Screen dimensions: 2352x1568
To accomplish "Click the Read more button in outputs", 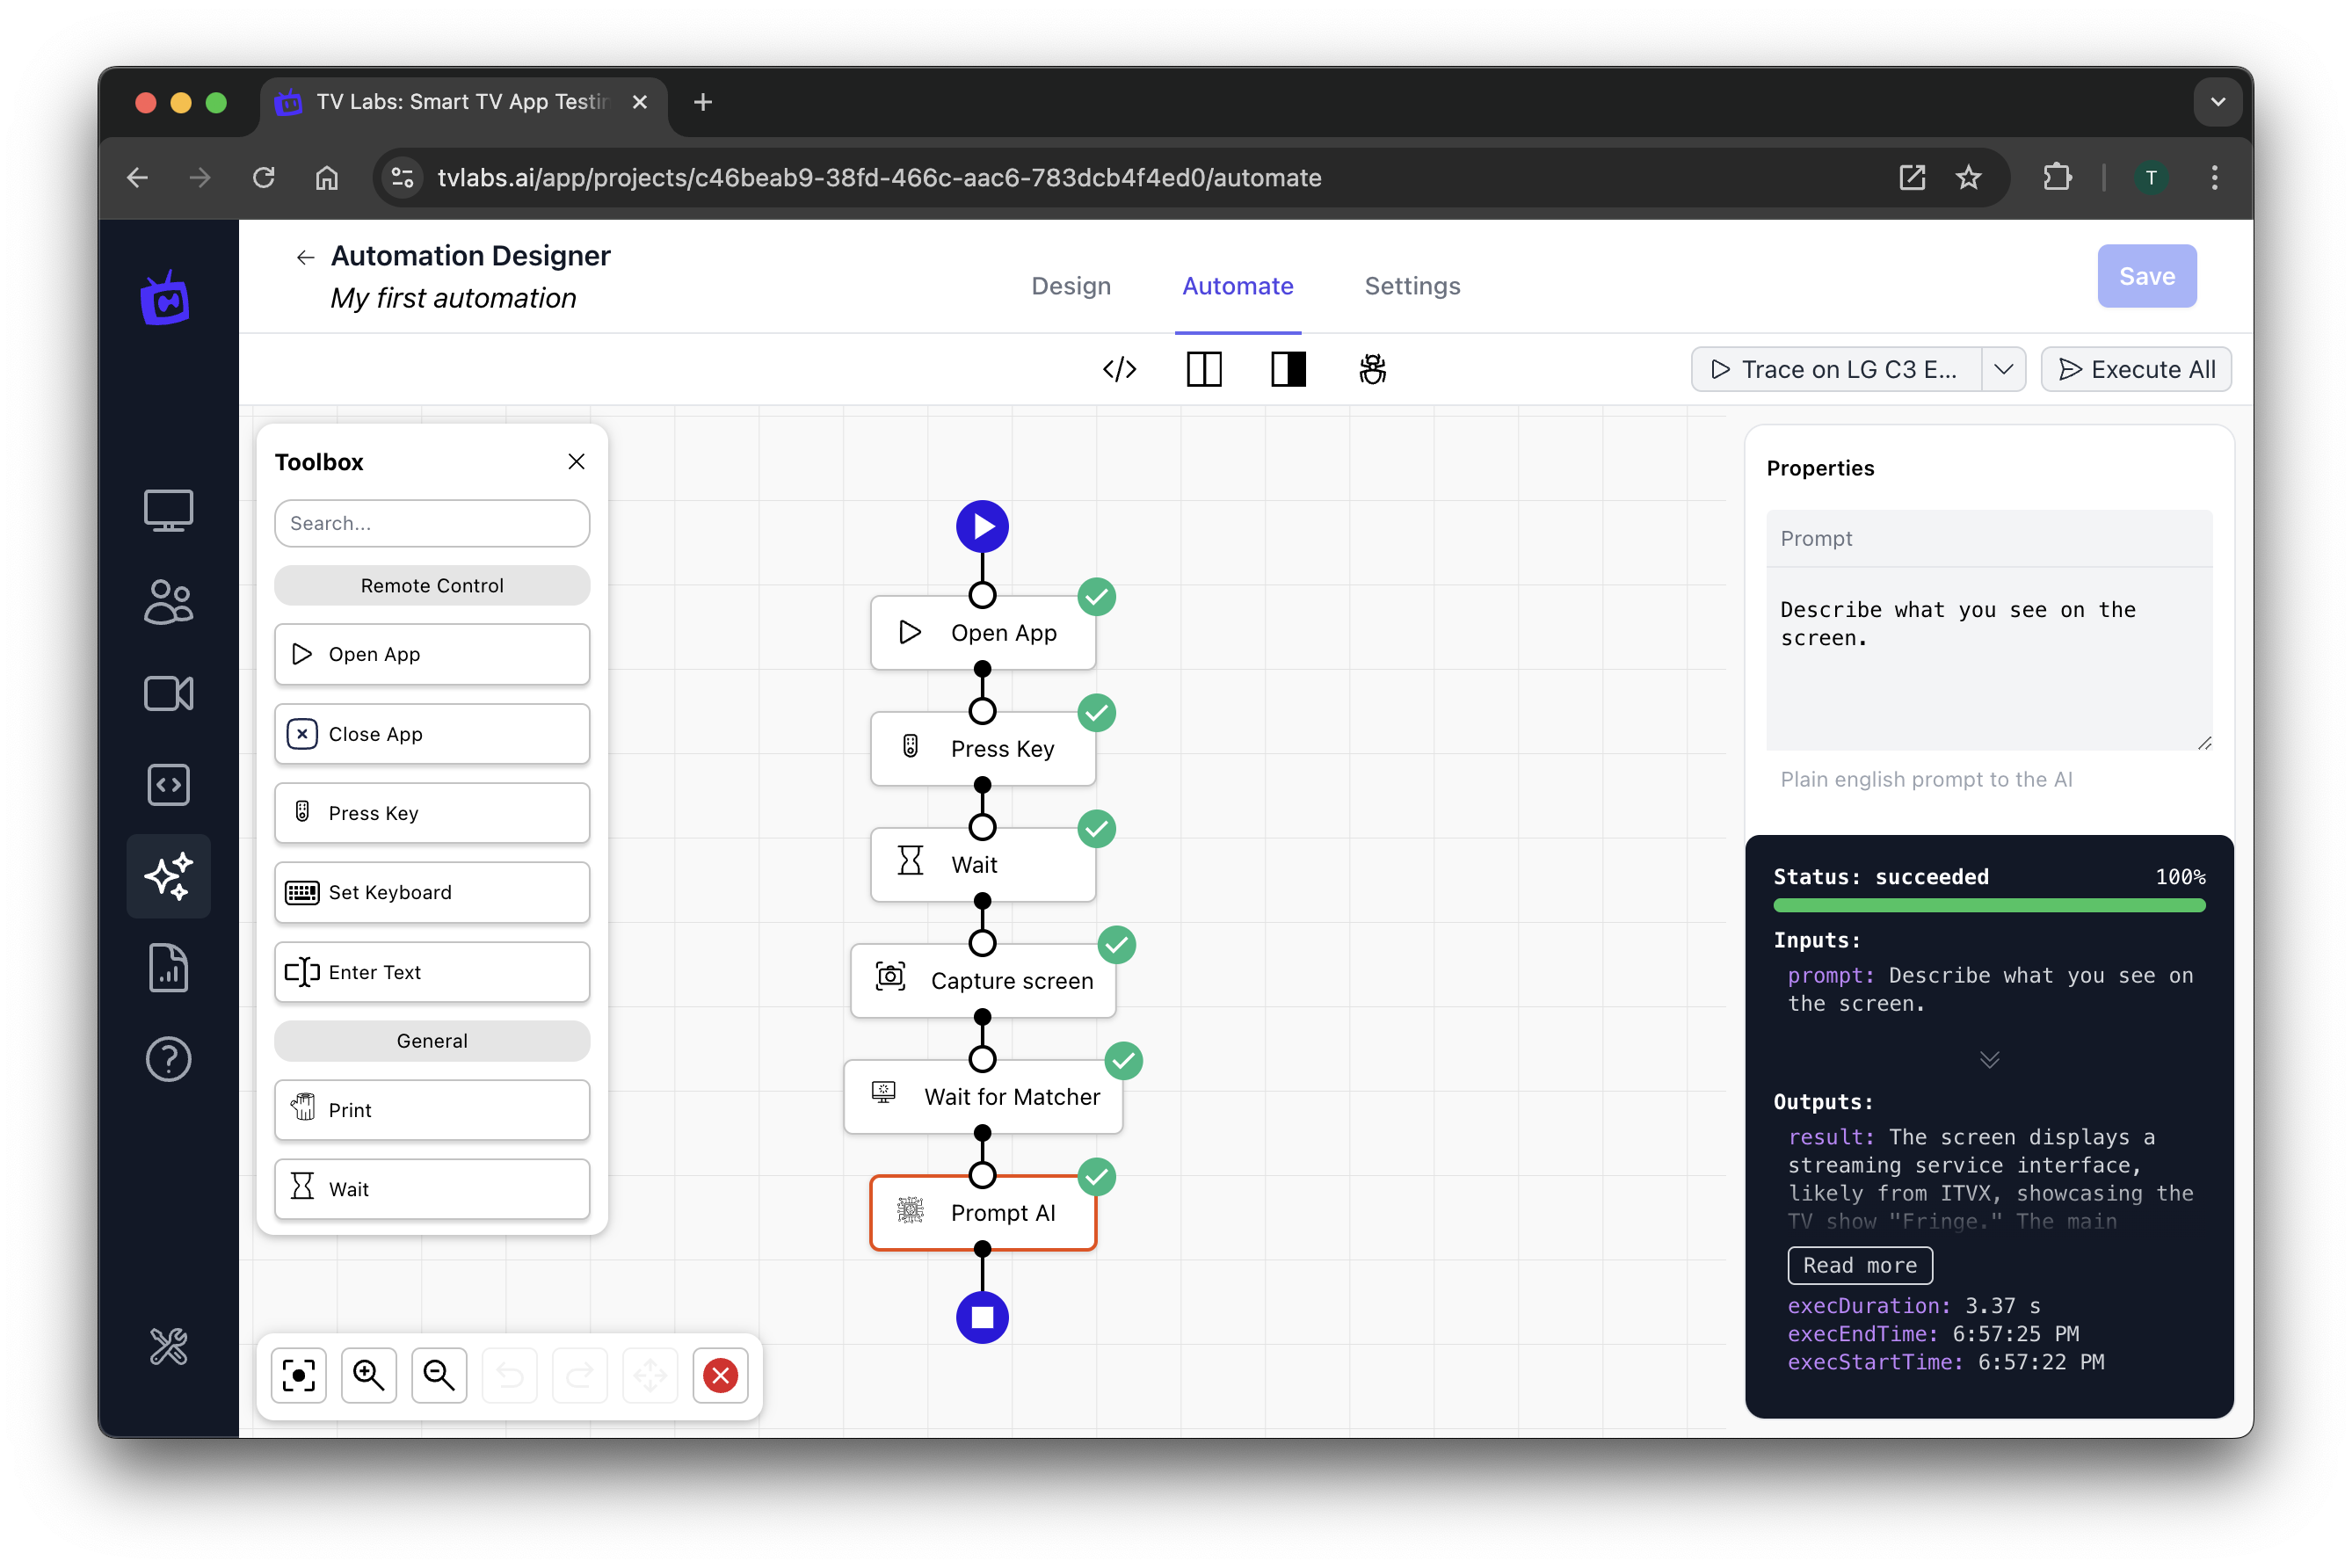I will point(1859,1264).
